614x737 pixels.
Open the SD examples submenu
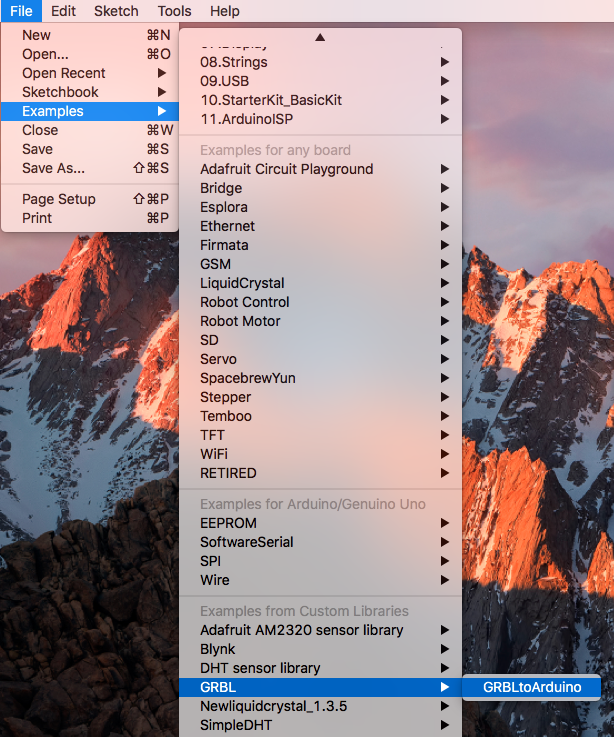tap(320, 340)
